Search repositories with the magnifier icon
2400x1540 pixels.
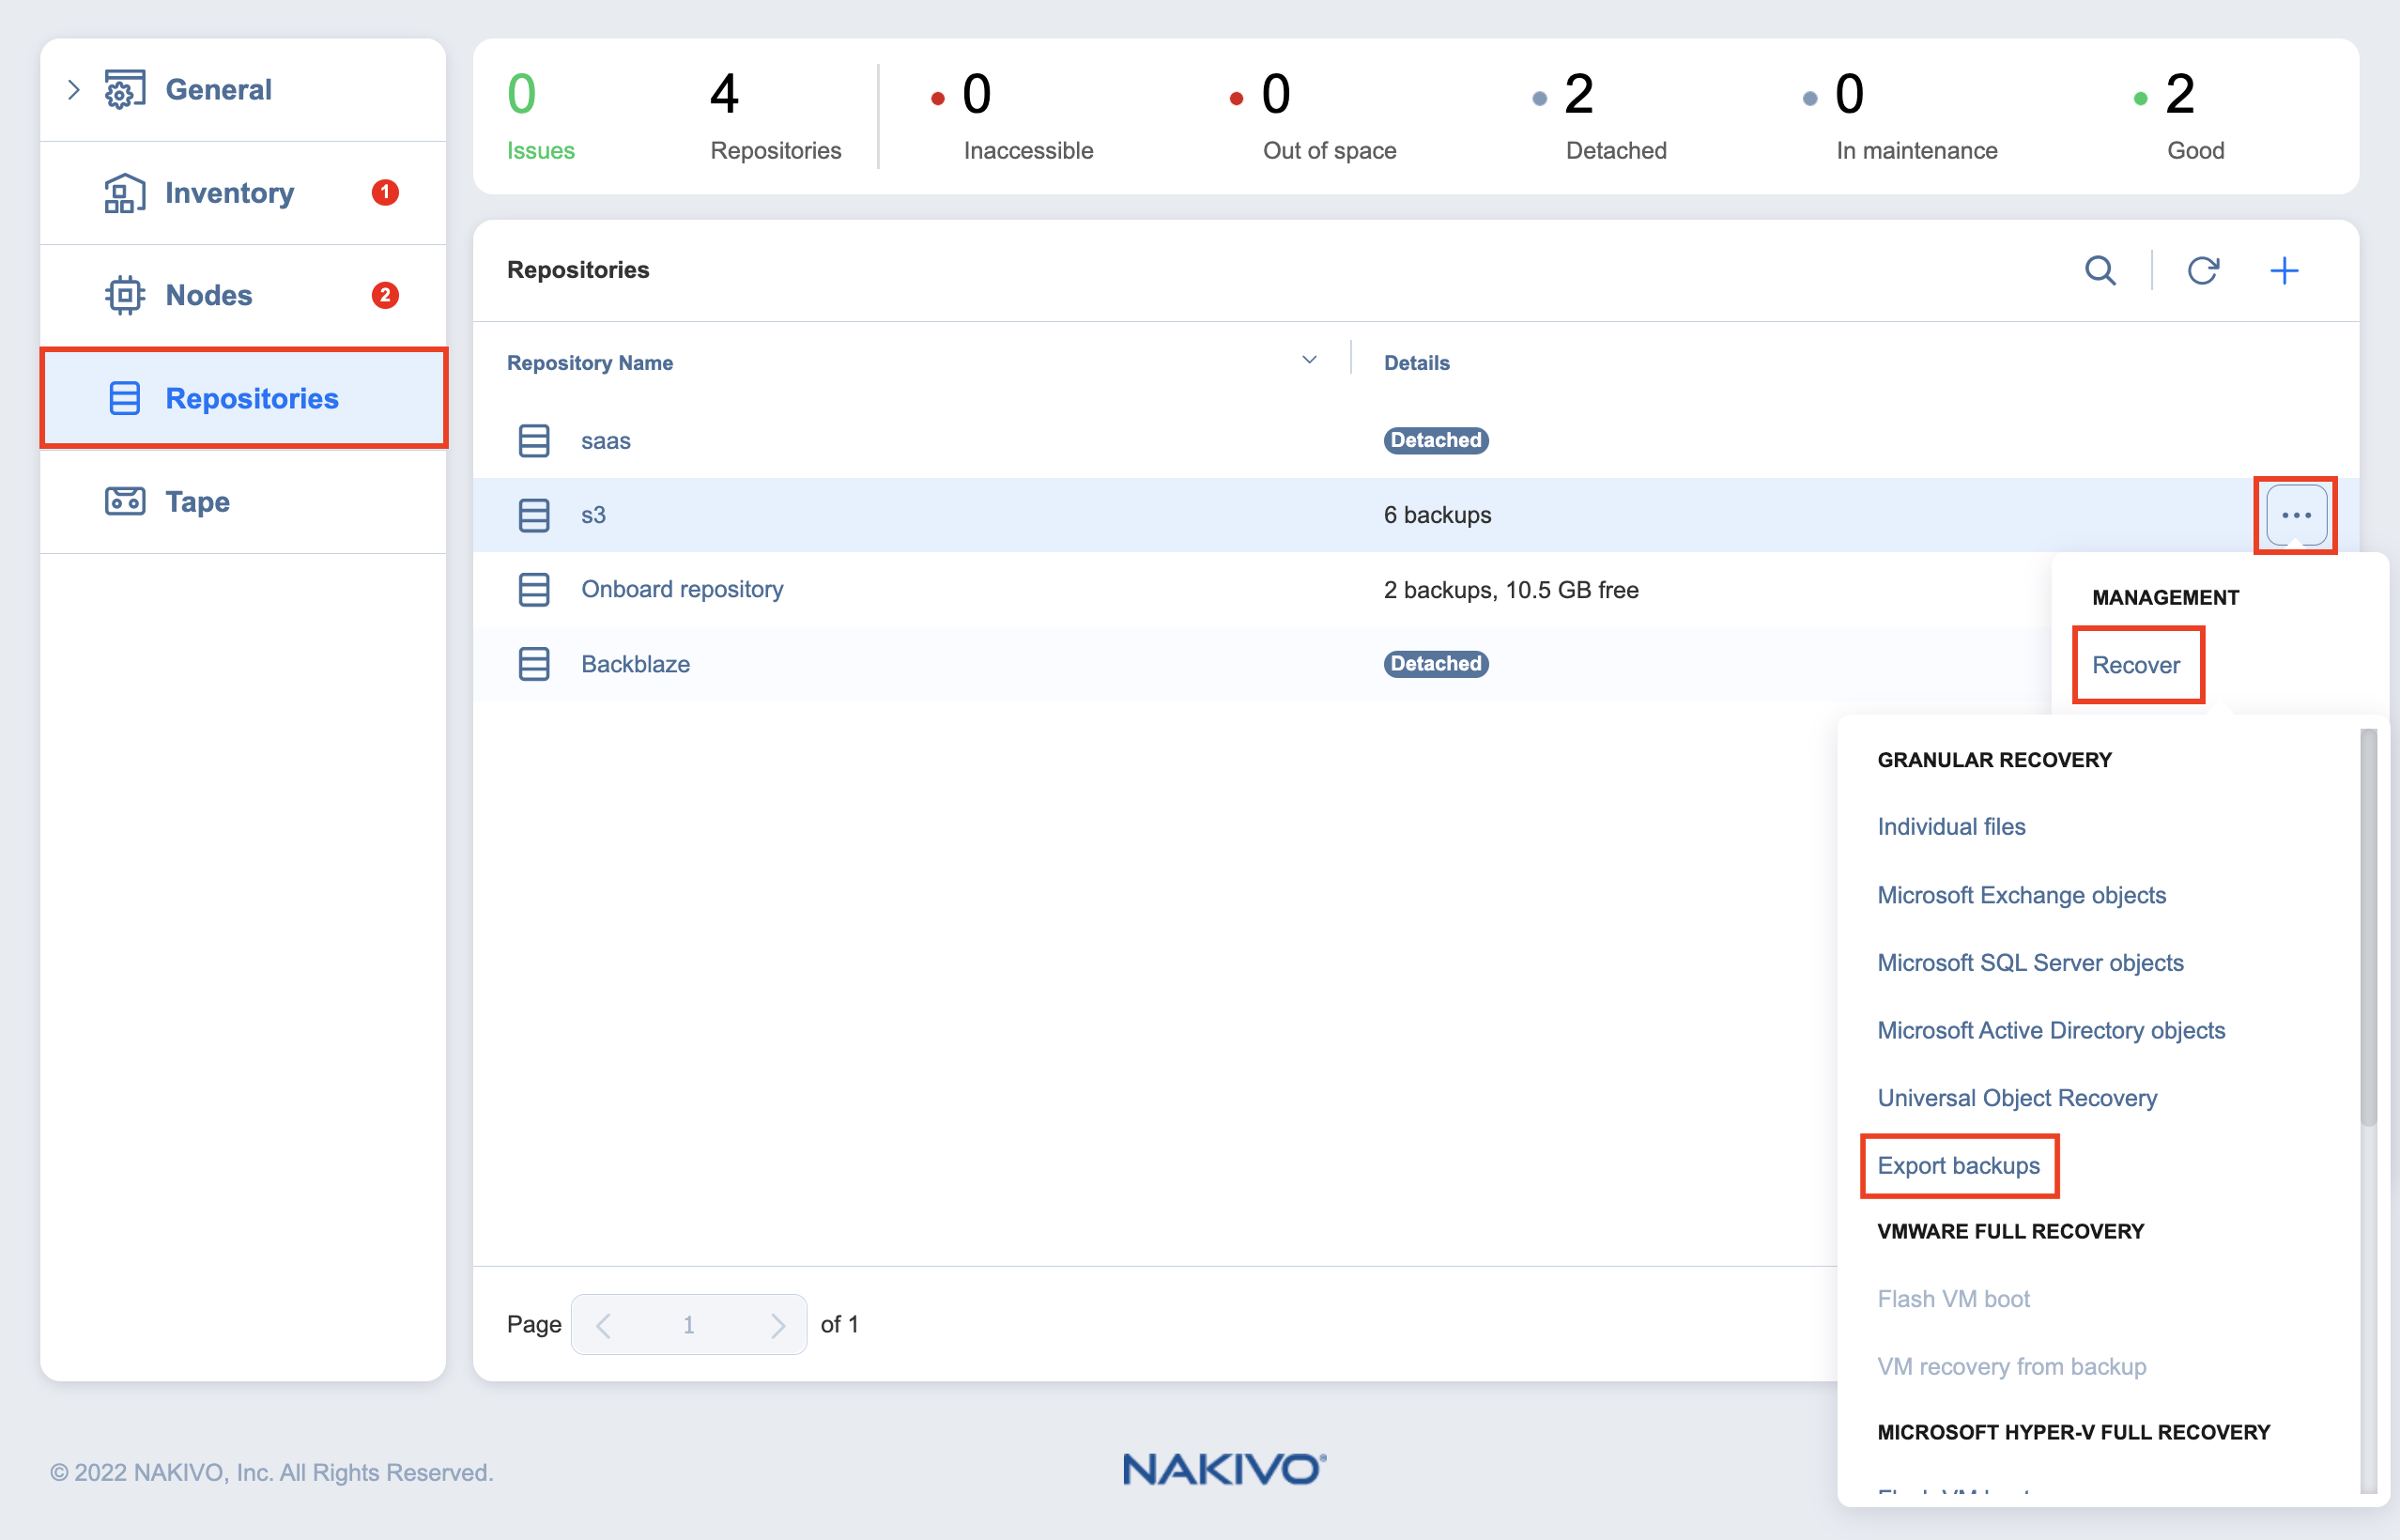click(2100, 270)
